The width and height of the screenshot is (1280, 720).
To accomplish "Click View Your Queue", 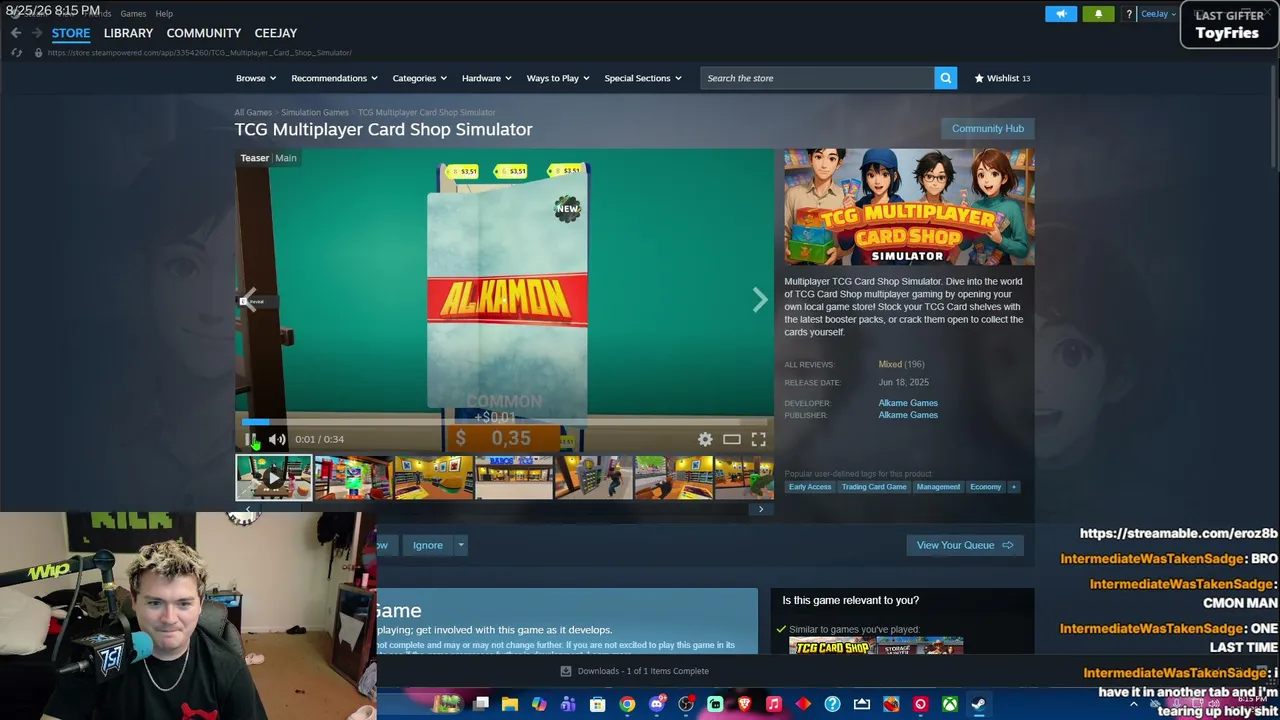I will [965, 545].
